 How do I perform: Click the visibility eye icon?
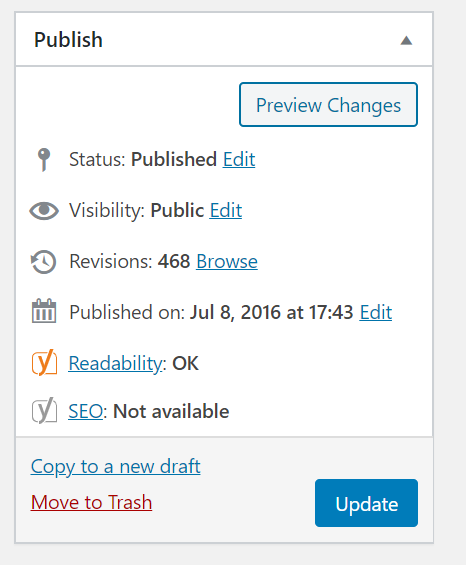(x=44, y=210)
